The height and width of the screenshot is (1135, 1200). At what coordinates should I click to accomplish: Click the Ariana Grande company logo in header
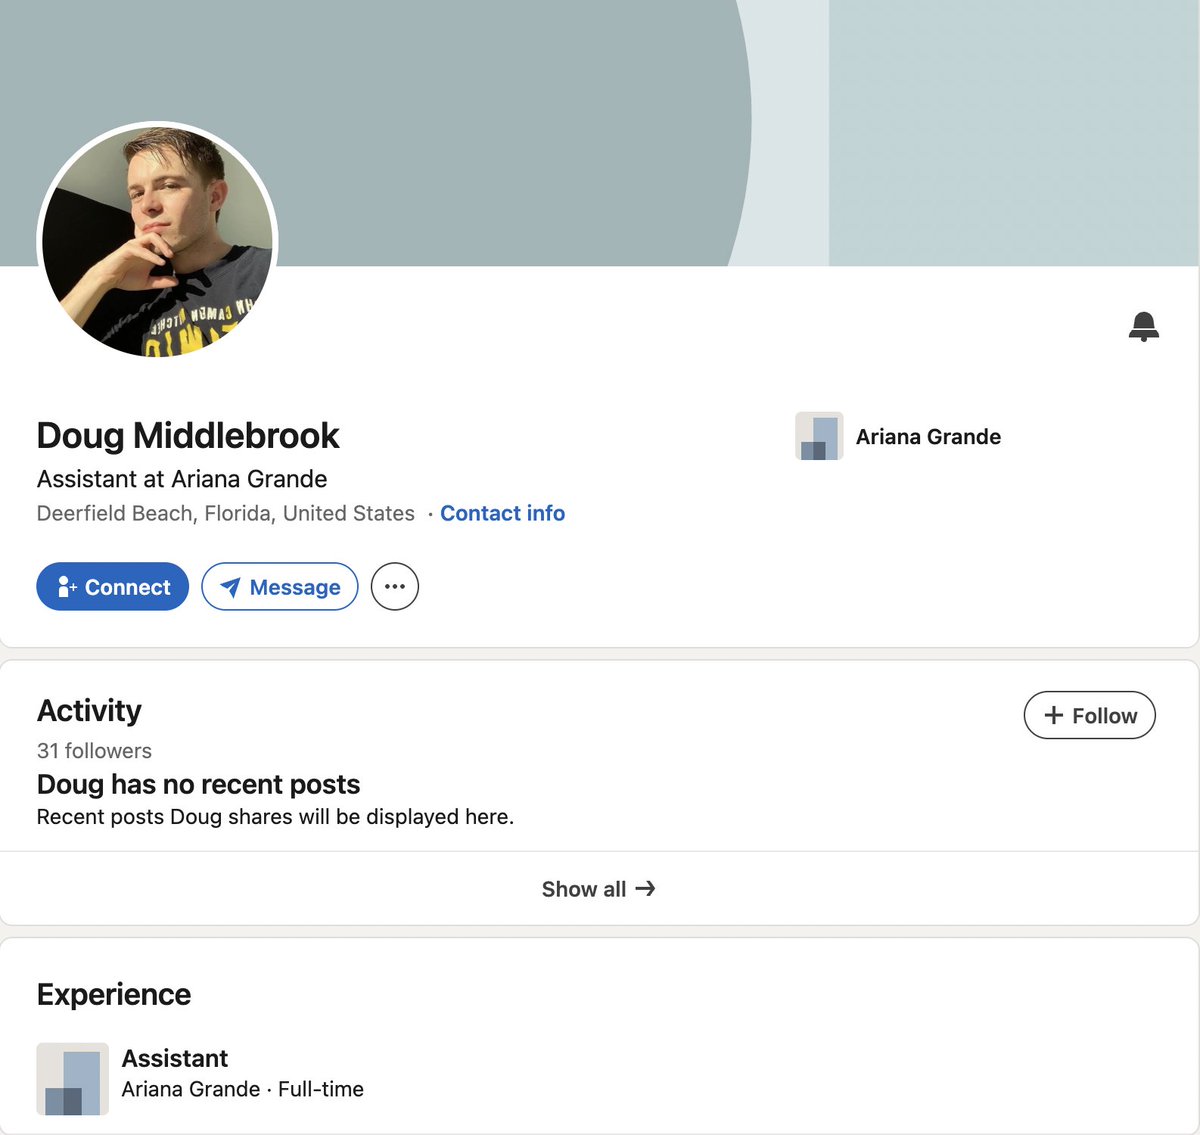click(819, 436)
